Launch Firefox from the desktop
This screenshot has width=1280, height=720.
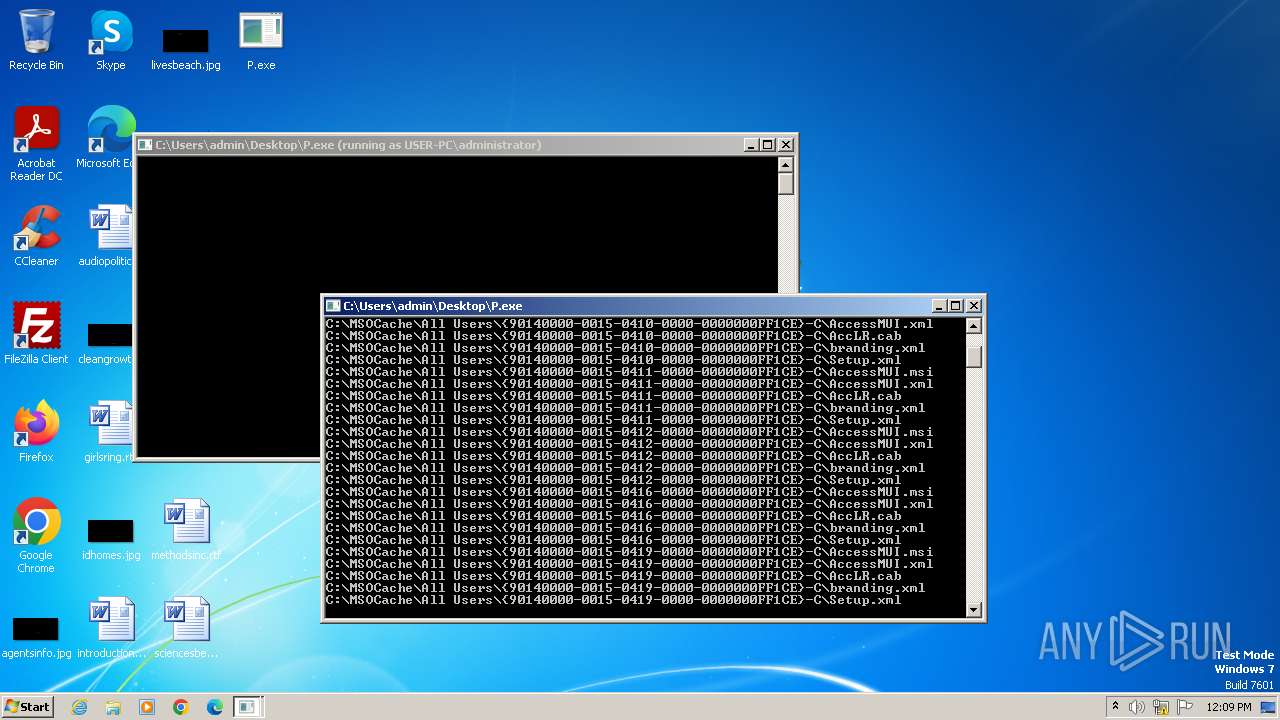pos(36,432)
